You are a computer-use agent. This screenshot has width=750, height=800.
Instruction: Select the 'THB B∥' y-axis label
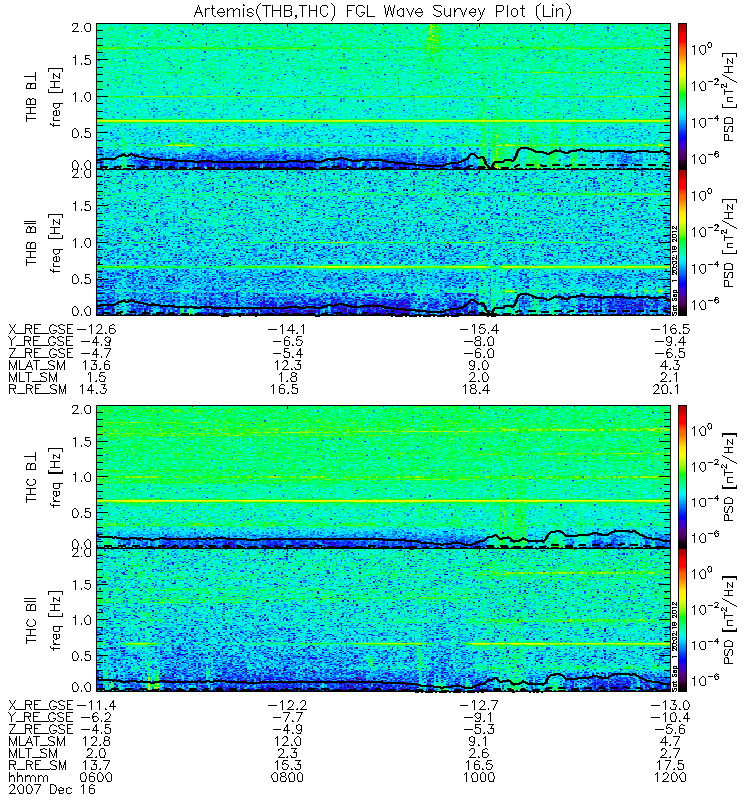[32, 243]
